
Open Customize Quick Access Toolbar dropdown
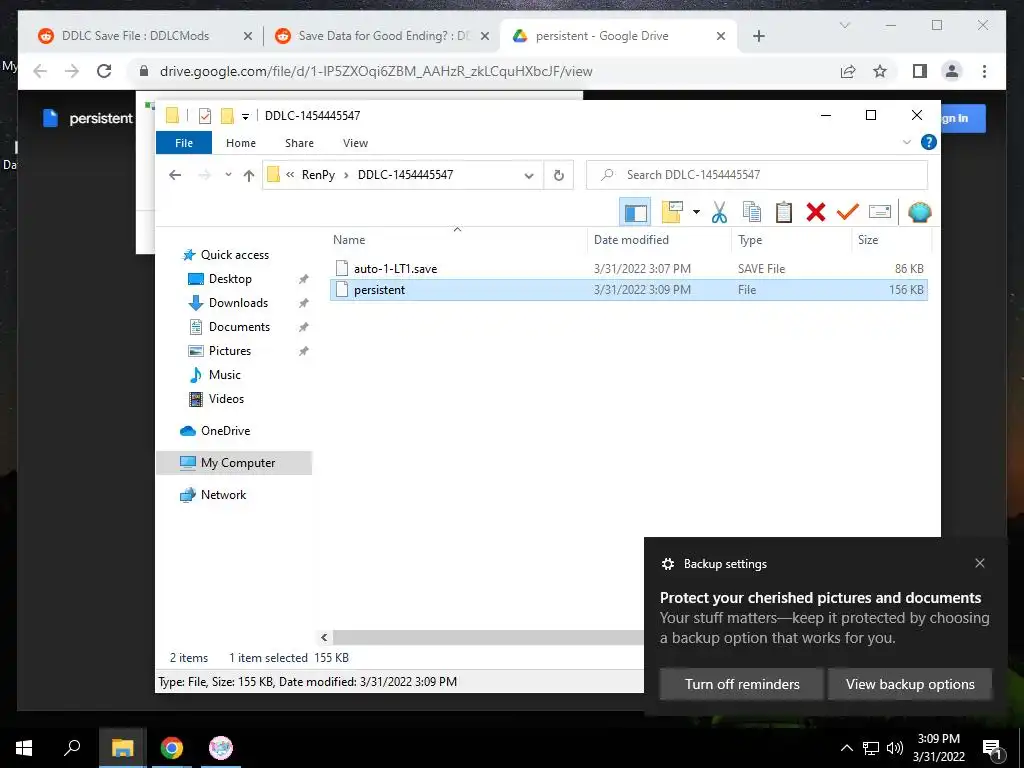click(245, 116)
